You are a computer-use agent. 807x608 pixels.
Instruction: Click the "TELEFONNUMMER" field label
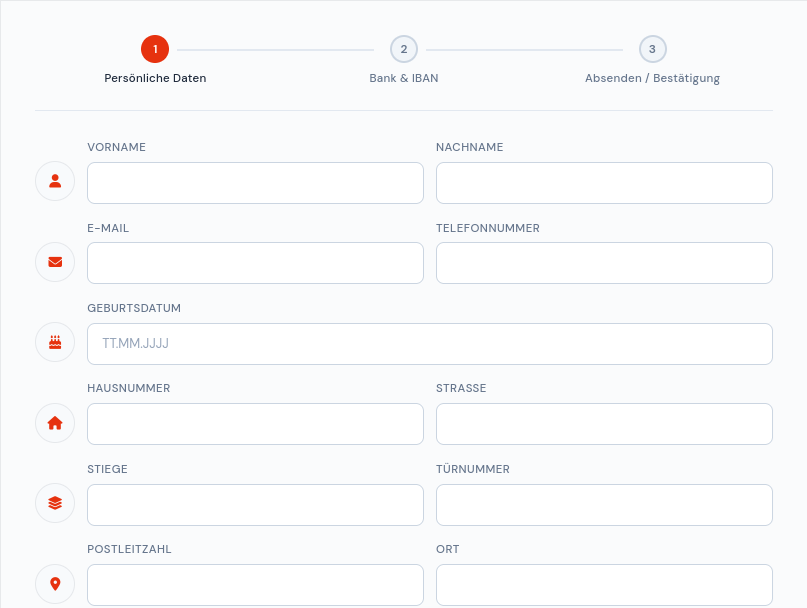coord(488,228)
